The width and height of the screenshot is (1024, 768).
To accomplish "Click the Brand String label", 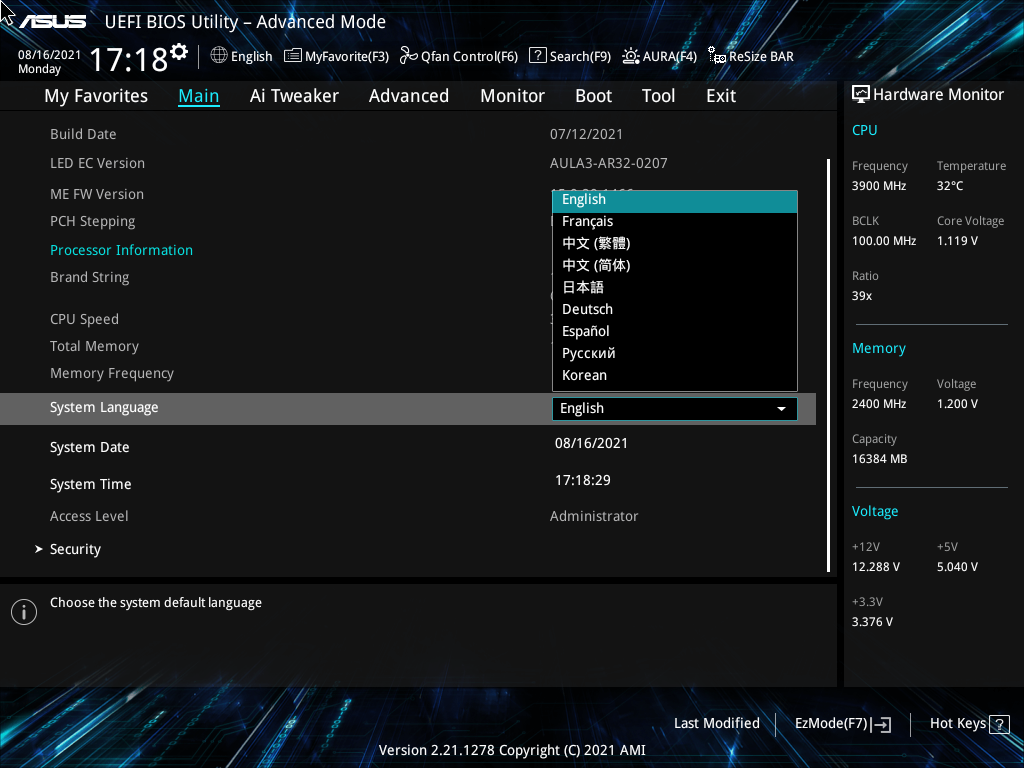I will pos(89,278).
